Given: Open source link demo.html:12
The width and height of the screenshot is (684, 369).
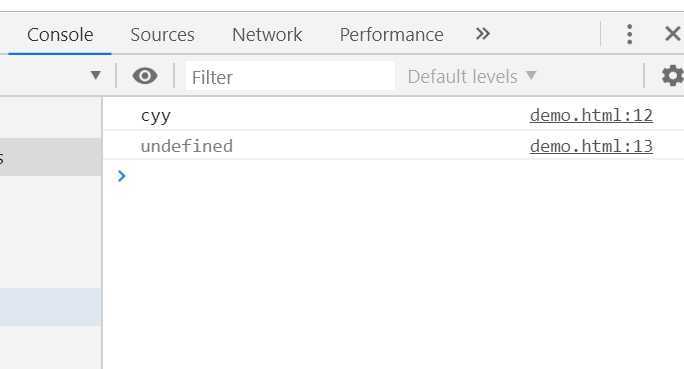Looking at the screenshot, I should [591, 116].
